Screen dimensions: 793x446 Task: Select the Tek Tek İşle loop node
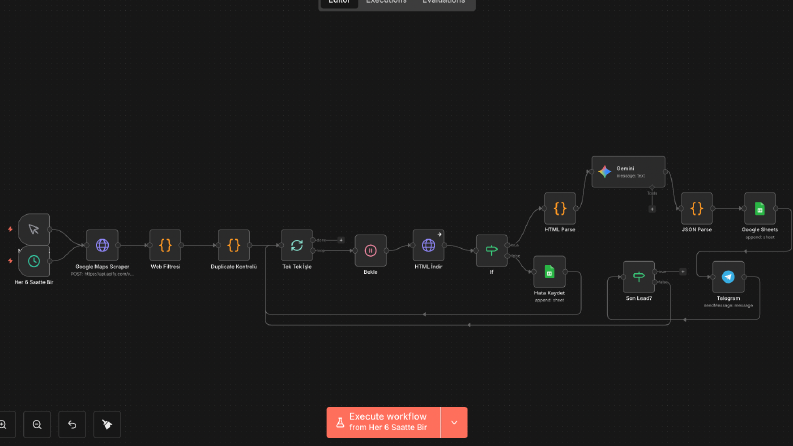pos(297,245)
